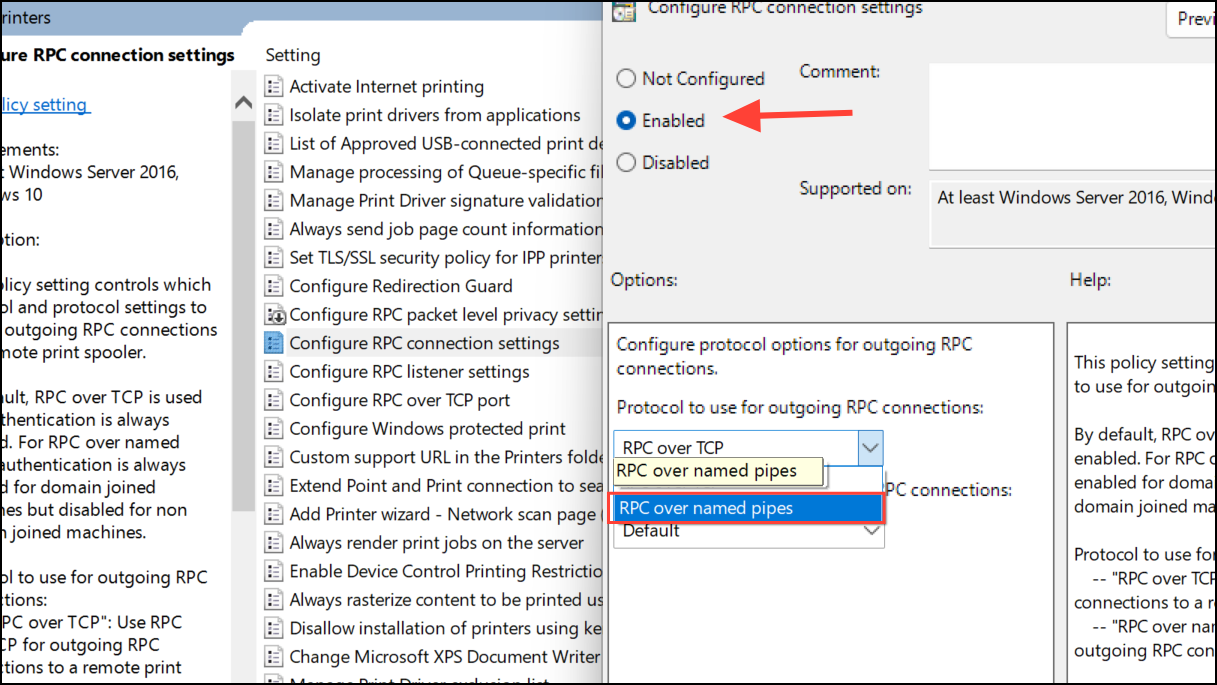
Task: Select the Disabled radio button
Action: 626,162
